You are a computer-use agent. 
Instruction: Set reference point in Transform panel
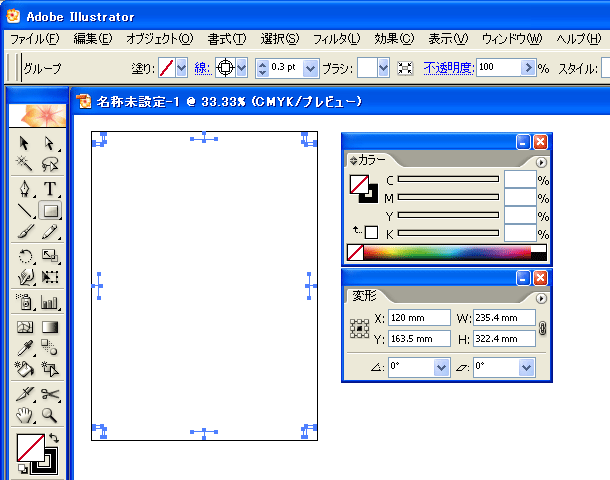(x=359, y=329)
